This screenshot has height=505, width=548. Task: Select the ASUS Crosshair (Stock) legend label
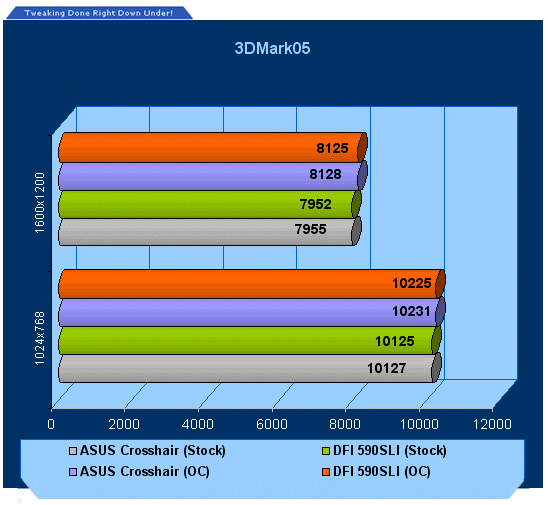point(153,451)
